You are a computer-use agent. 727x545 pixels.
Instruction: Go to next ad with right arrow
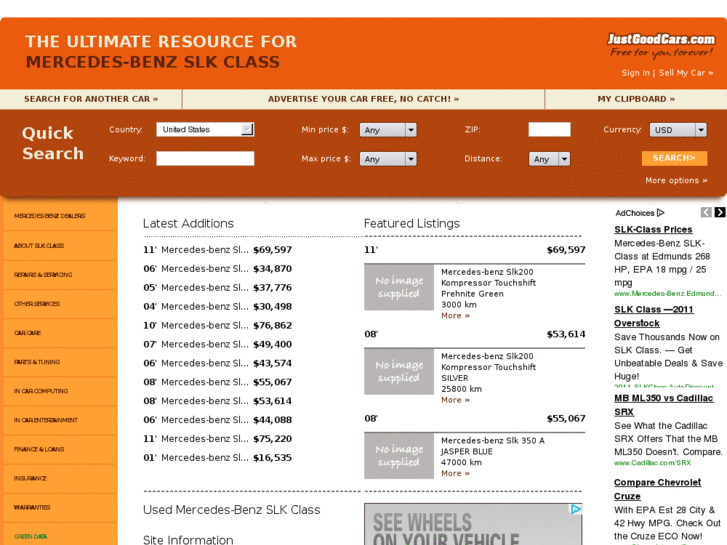point(720,212)
